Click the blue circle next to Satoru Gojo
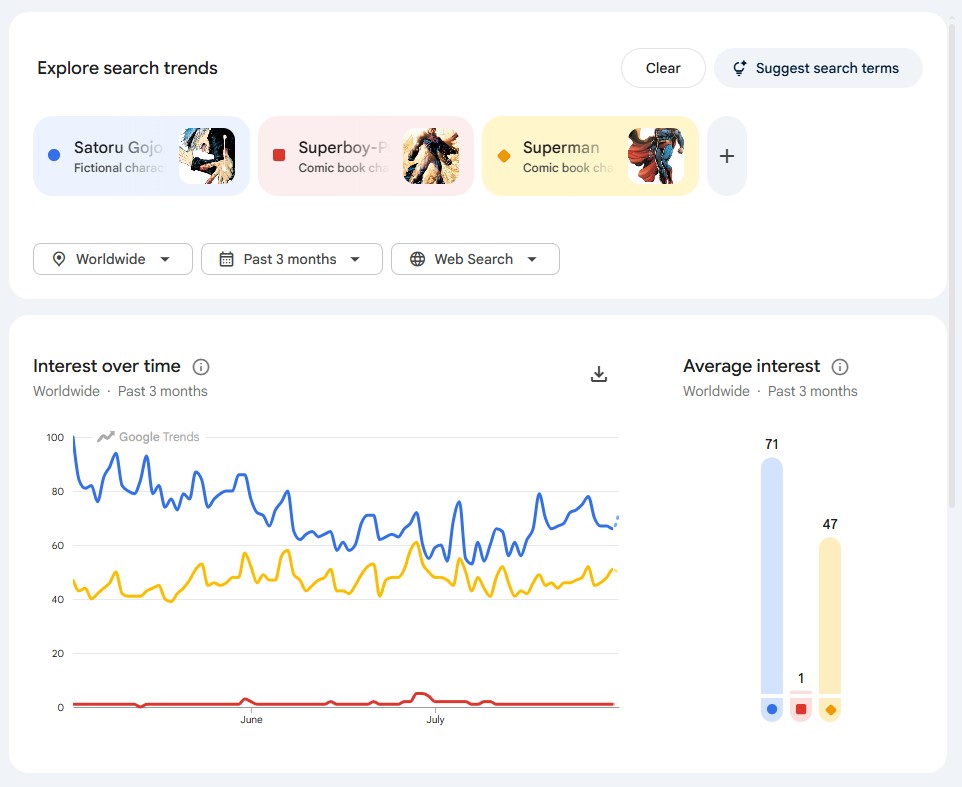This screenshot has height=787, width=962. pos(54,155)
